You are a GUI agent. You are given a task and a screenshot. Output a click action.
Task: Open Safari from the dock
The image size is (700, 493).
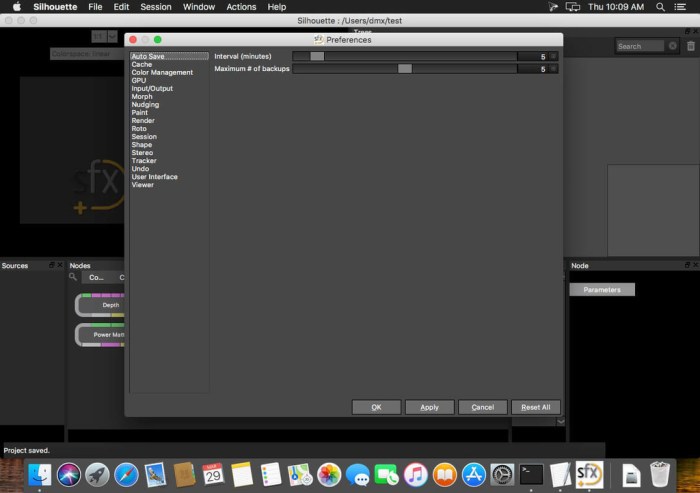(x=126, y=474)
